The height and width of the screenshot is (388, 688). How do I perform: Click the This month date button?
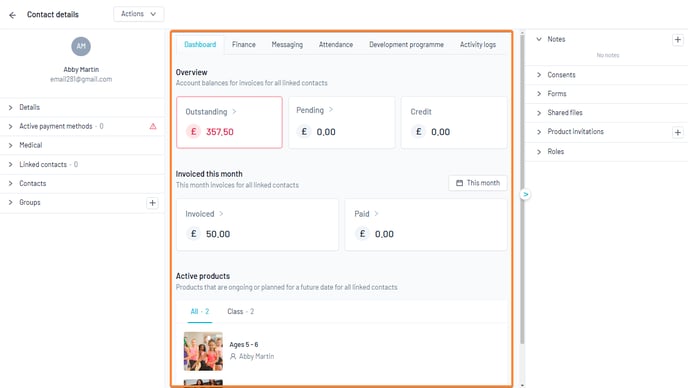(478, 183)
